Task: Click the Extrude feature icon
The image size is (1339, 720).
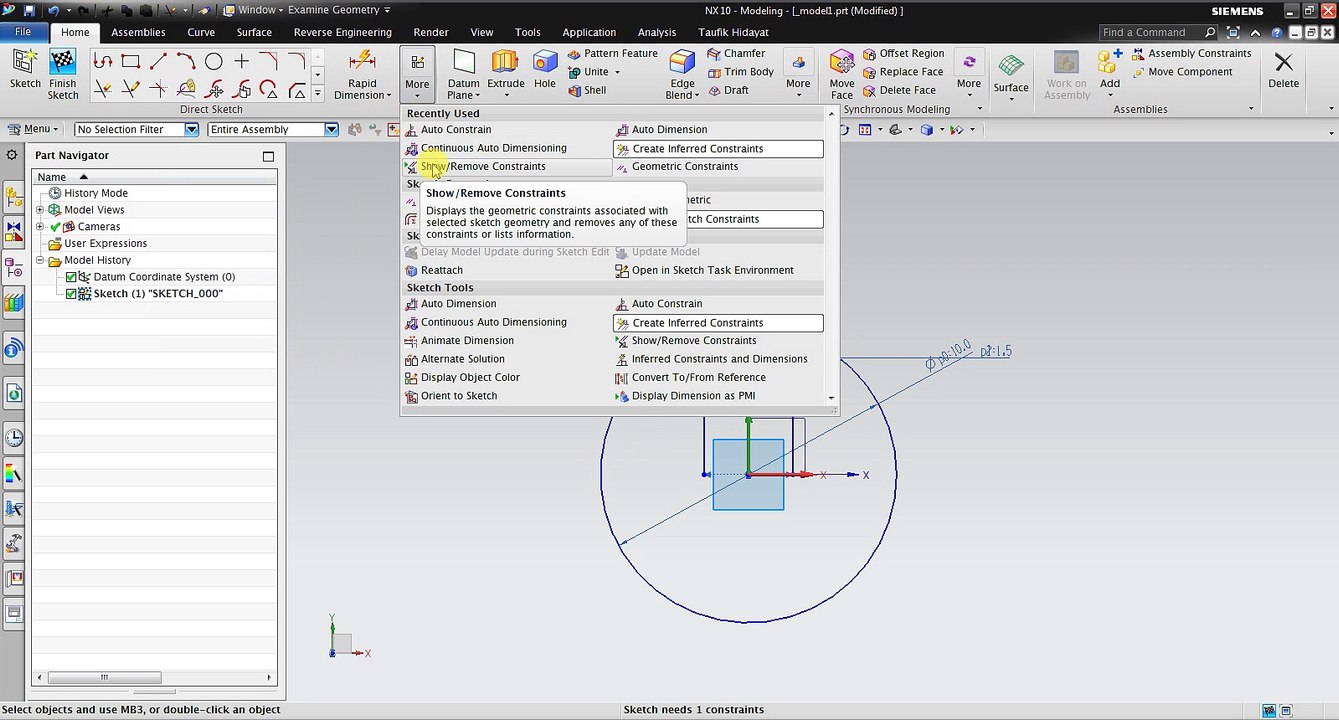Action: (505, 62)
